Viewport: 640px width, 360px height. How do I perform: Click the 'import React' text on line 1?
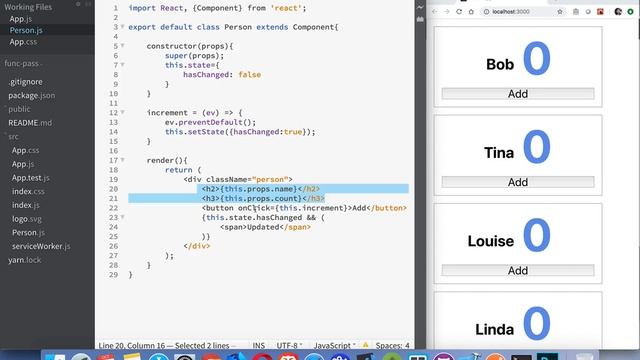155,8
